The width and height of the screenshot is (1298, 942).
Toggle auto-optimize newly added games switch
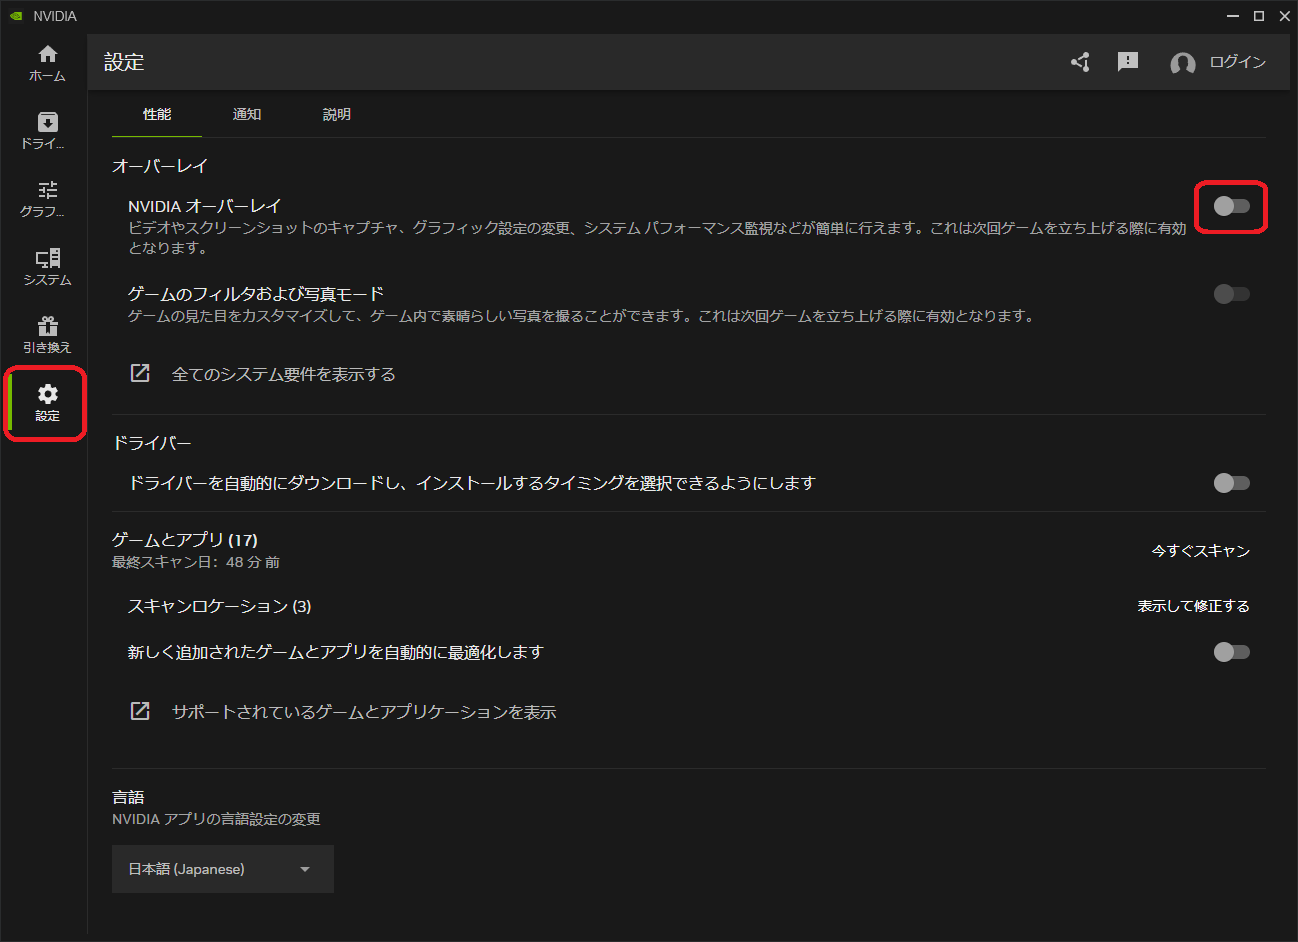pos(1231,652)
